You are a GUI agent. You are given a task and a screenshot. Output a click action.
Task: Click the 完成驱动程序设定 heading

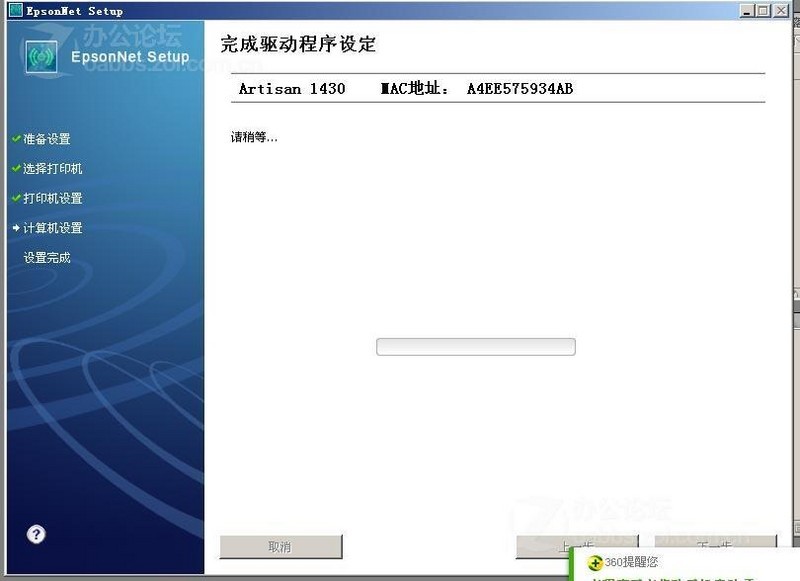tap(298, 44)
